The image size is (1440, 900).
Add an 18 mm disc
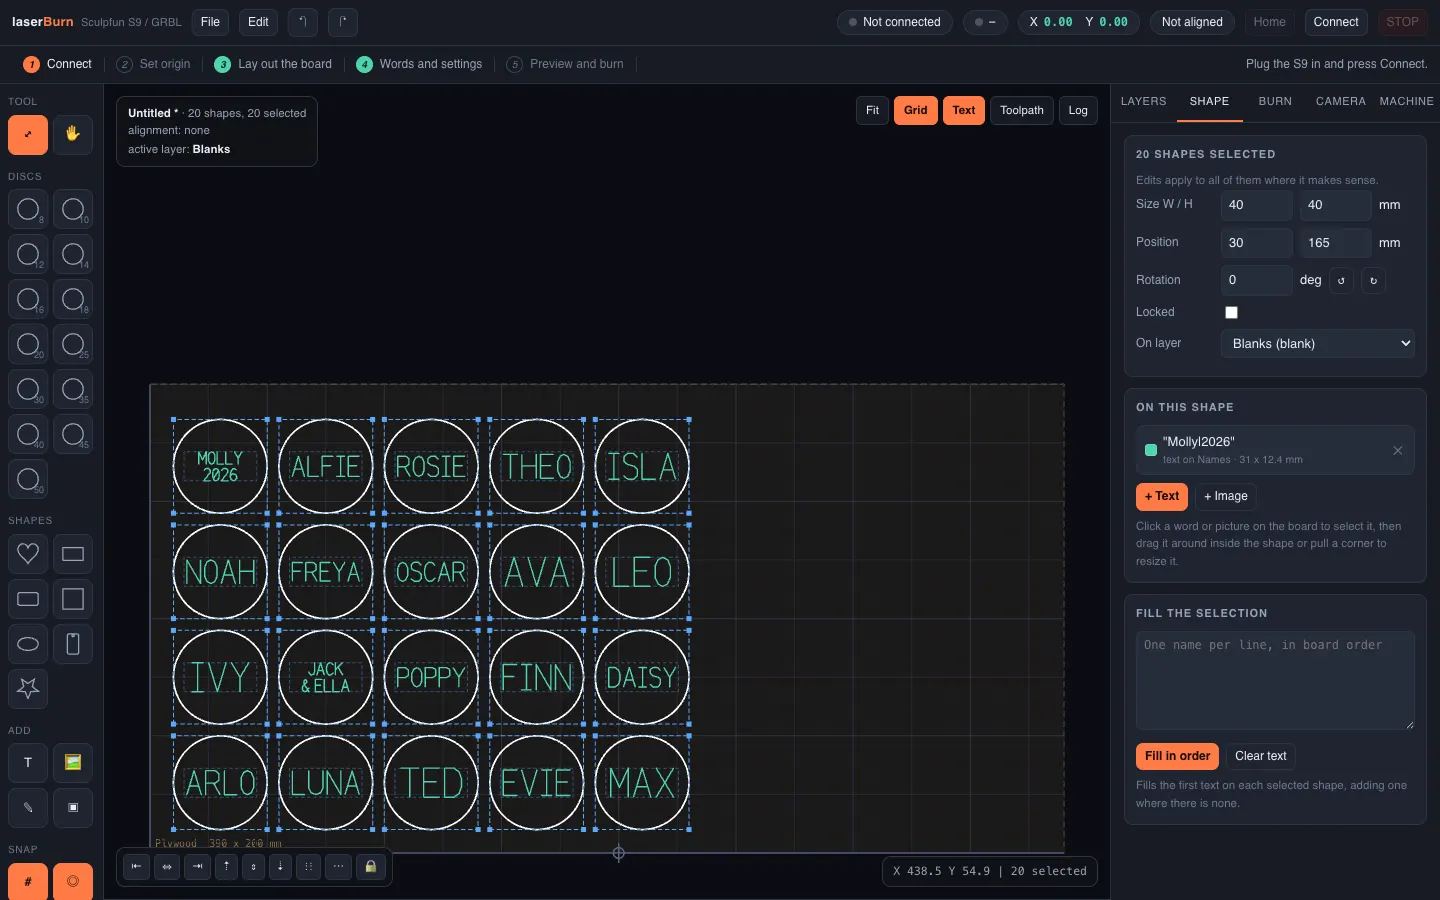click(73, 300)
